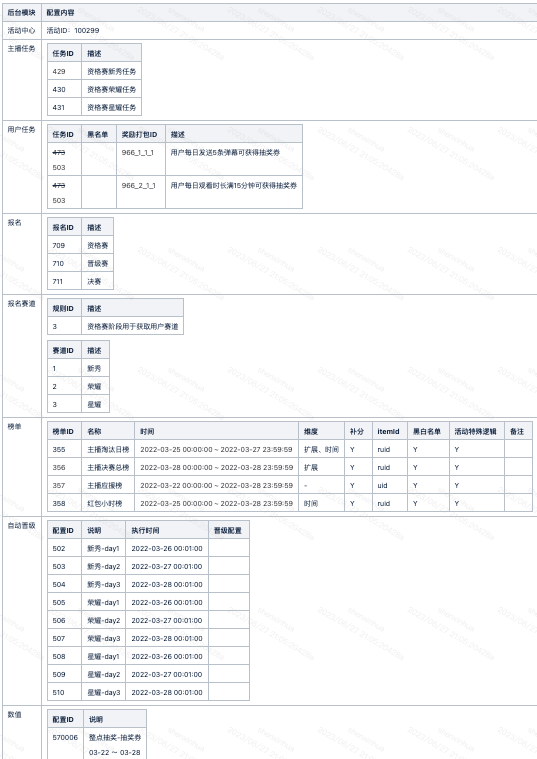Select 荣耀-day2 description cell
The image size is (537, 759).
click(x=104, y=620)
